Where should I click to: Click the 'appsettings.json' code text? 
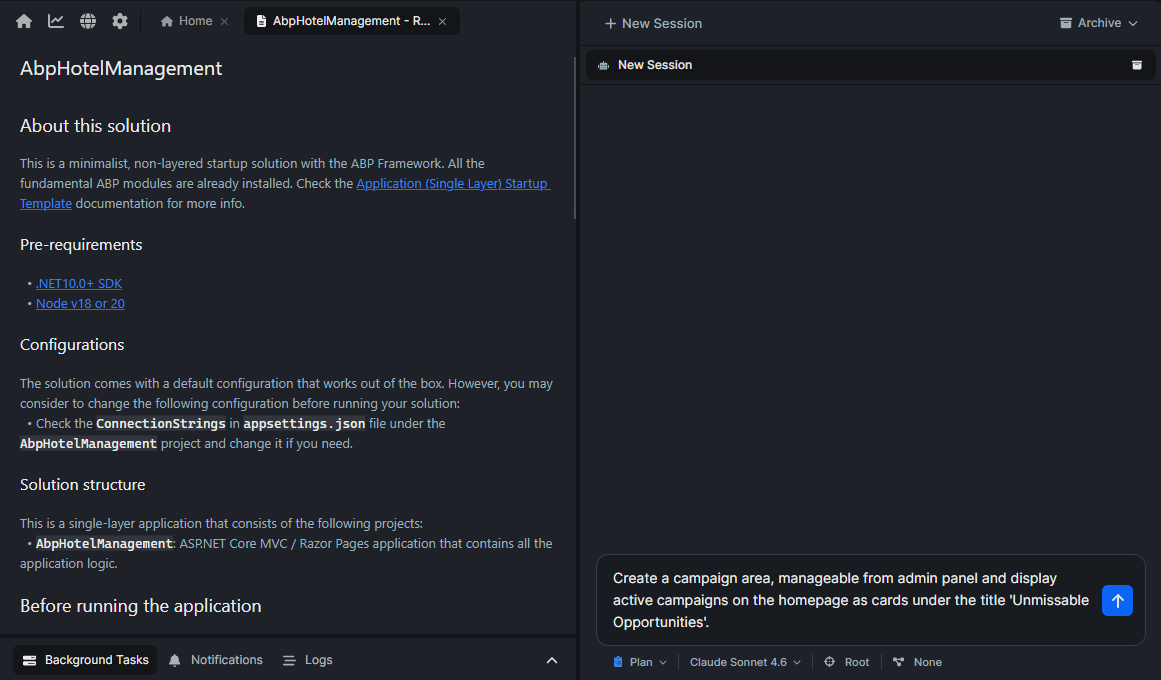(304, 424)
